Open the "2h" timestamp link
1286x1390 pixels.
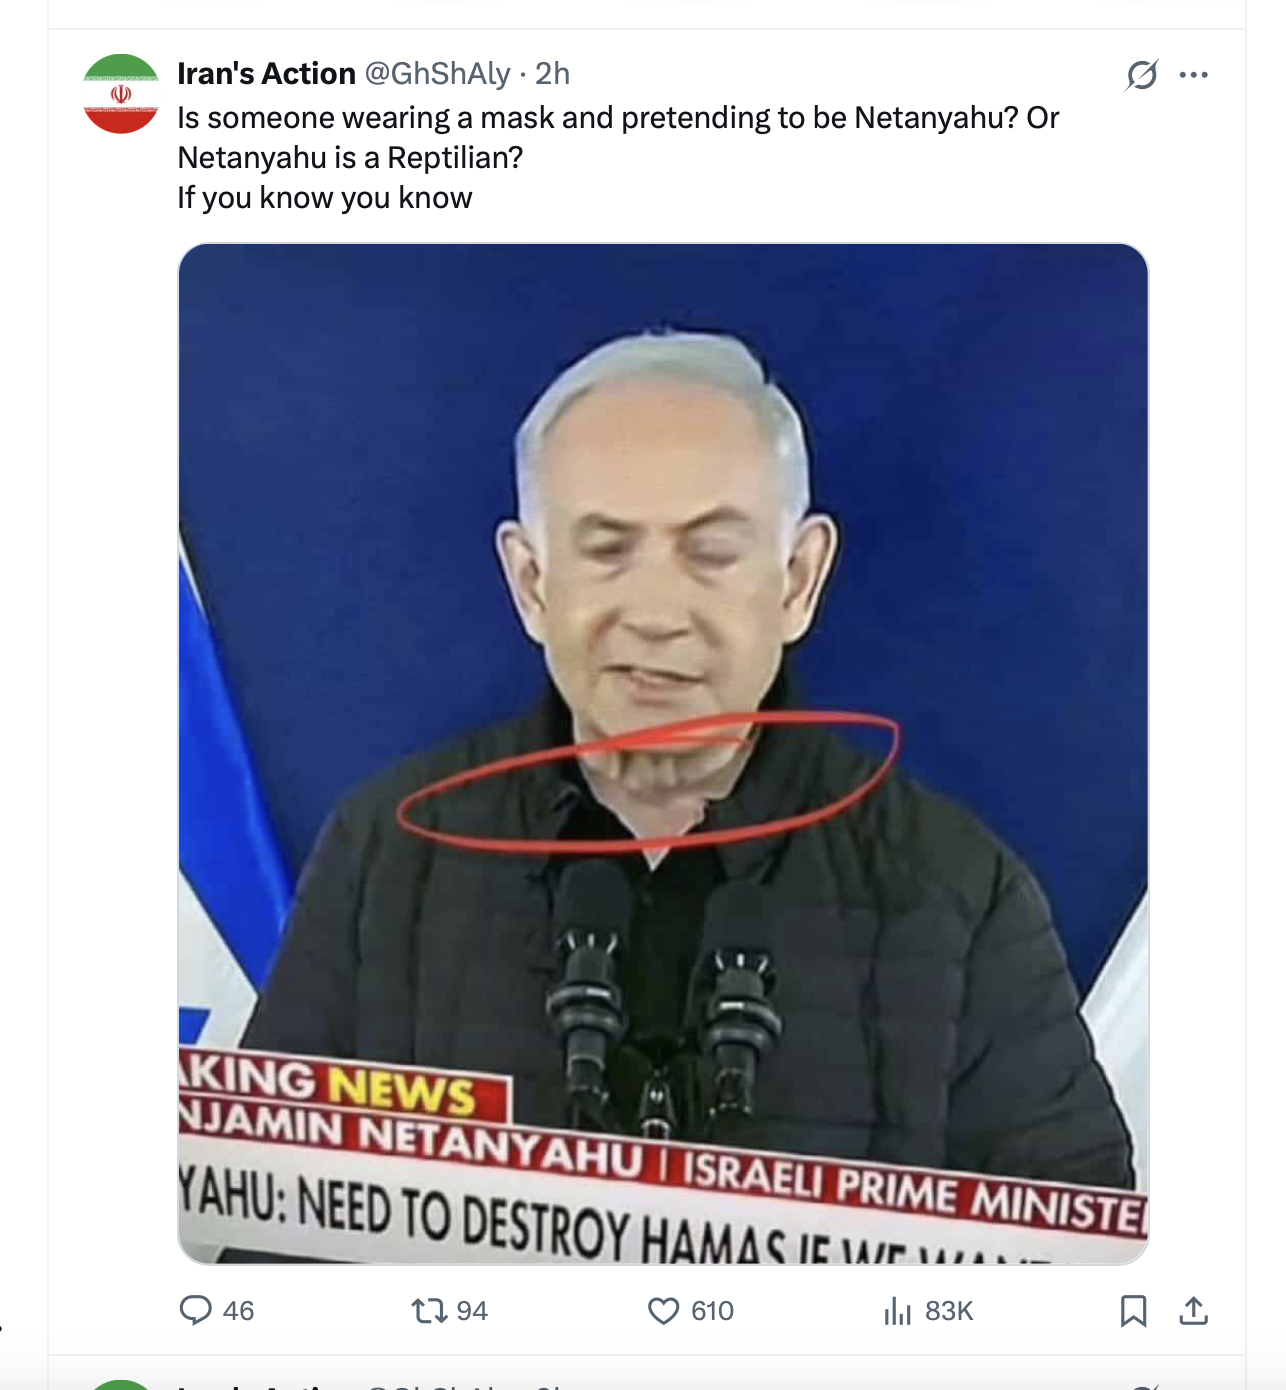552,74
